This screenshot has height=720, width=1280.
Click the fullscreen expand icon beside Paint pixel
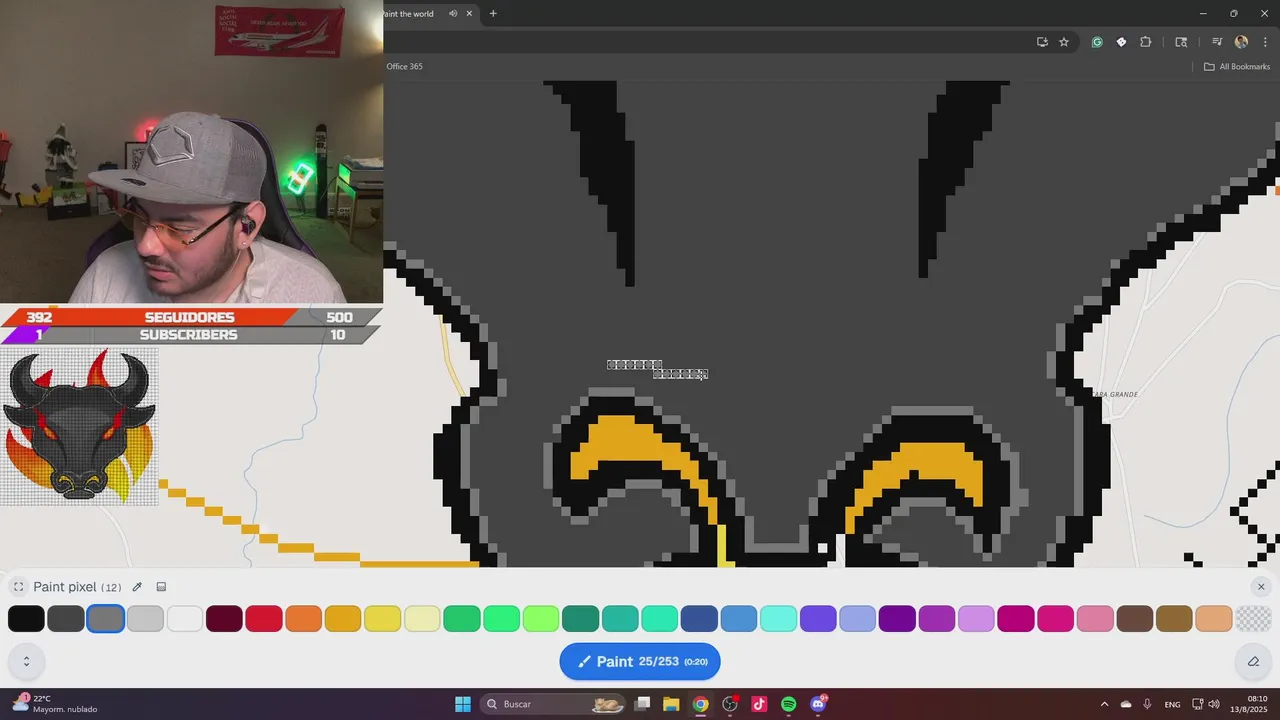point(18,587)
